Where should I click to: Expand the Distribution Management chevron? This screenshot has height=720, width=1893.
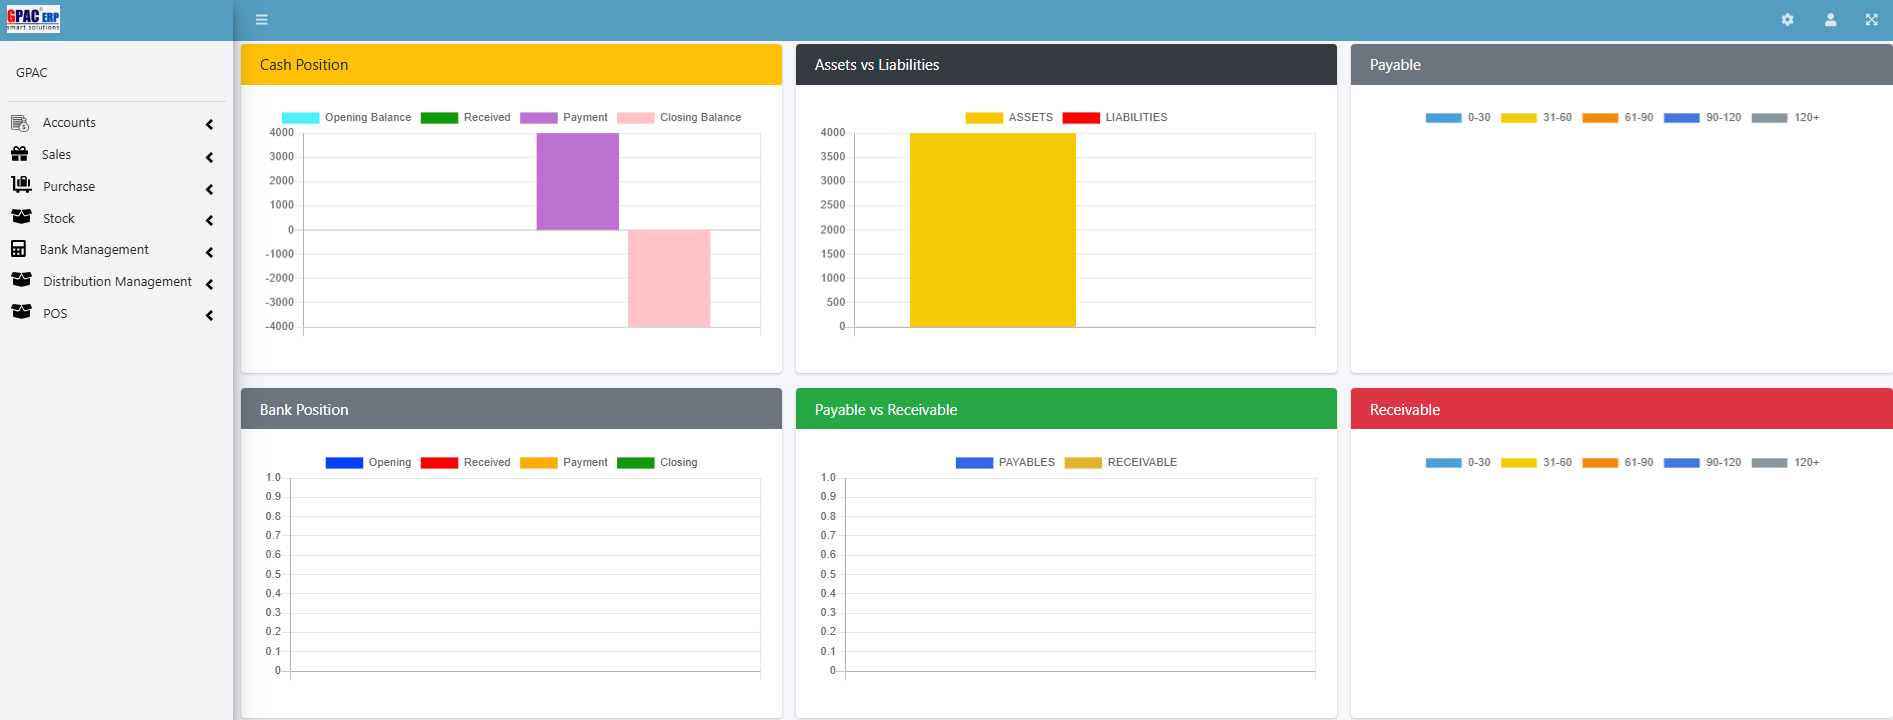pos(209,284)
